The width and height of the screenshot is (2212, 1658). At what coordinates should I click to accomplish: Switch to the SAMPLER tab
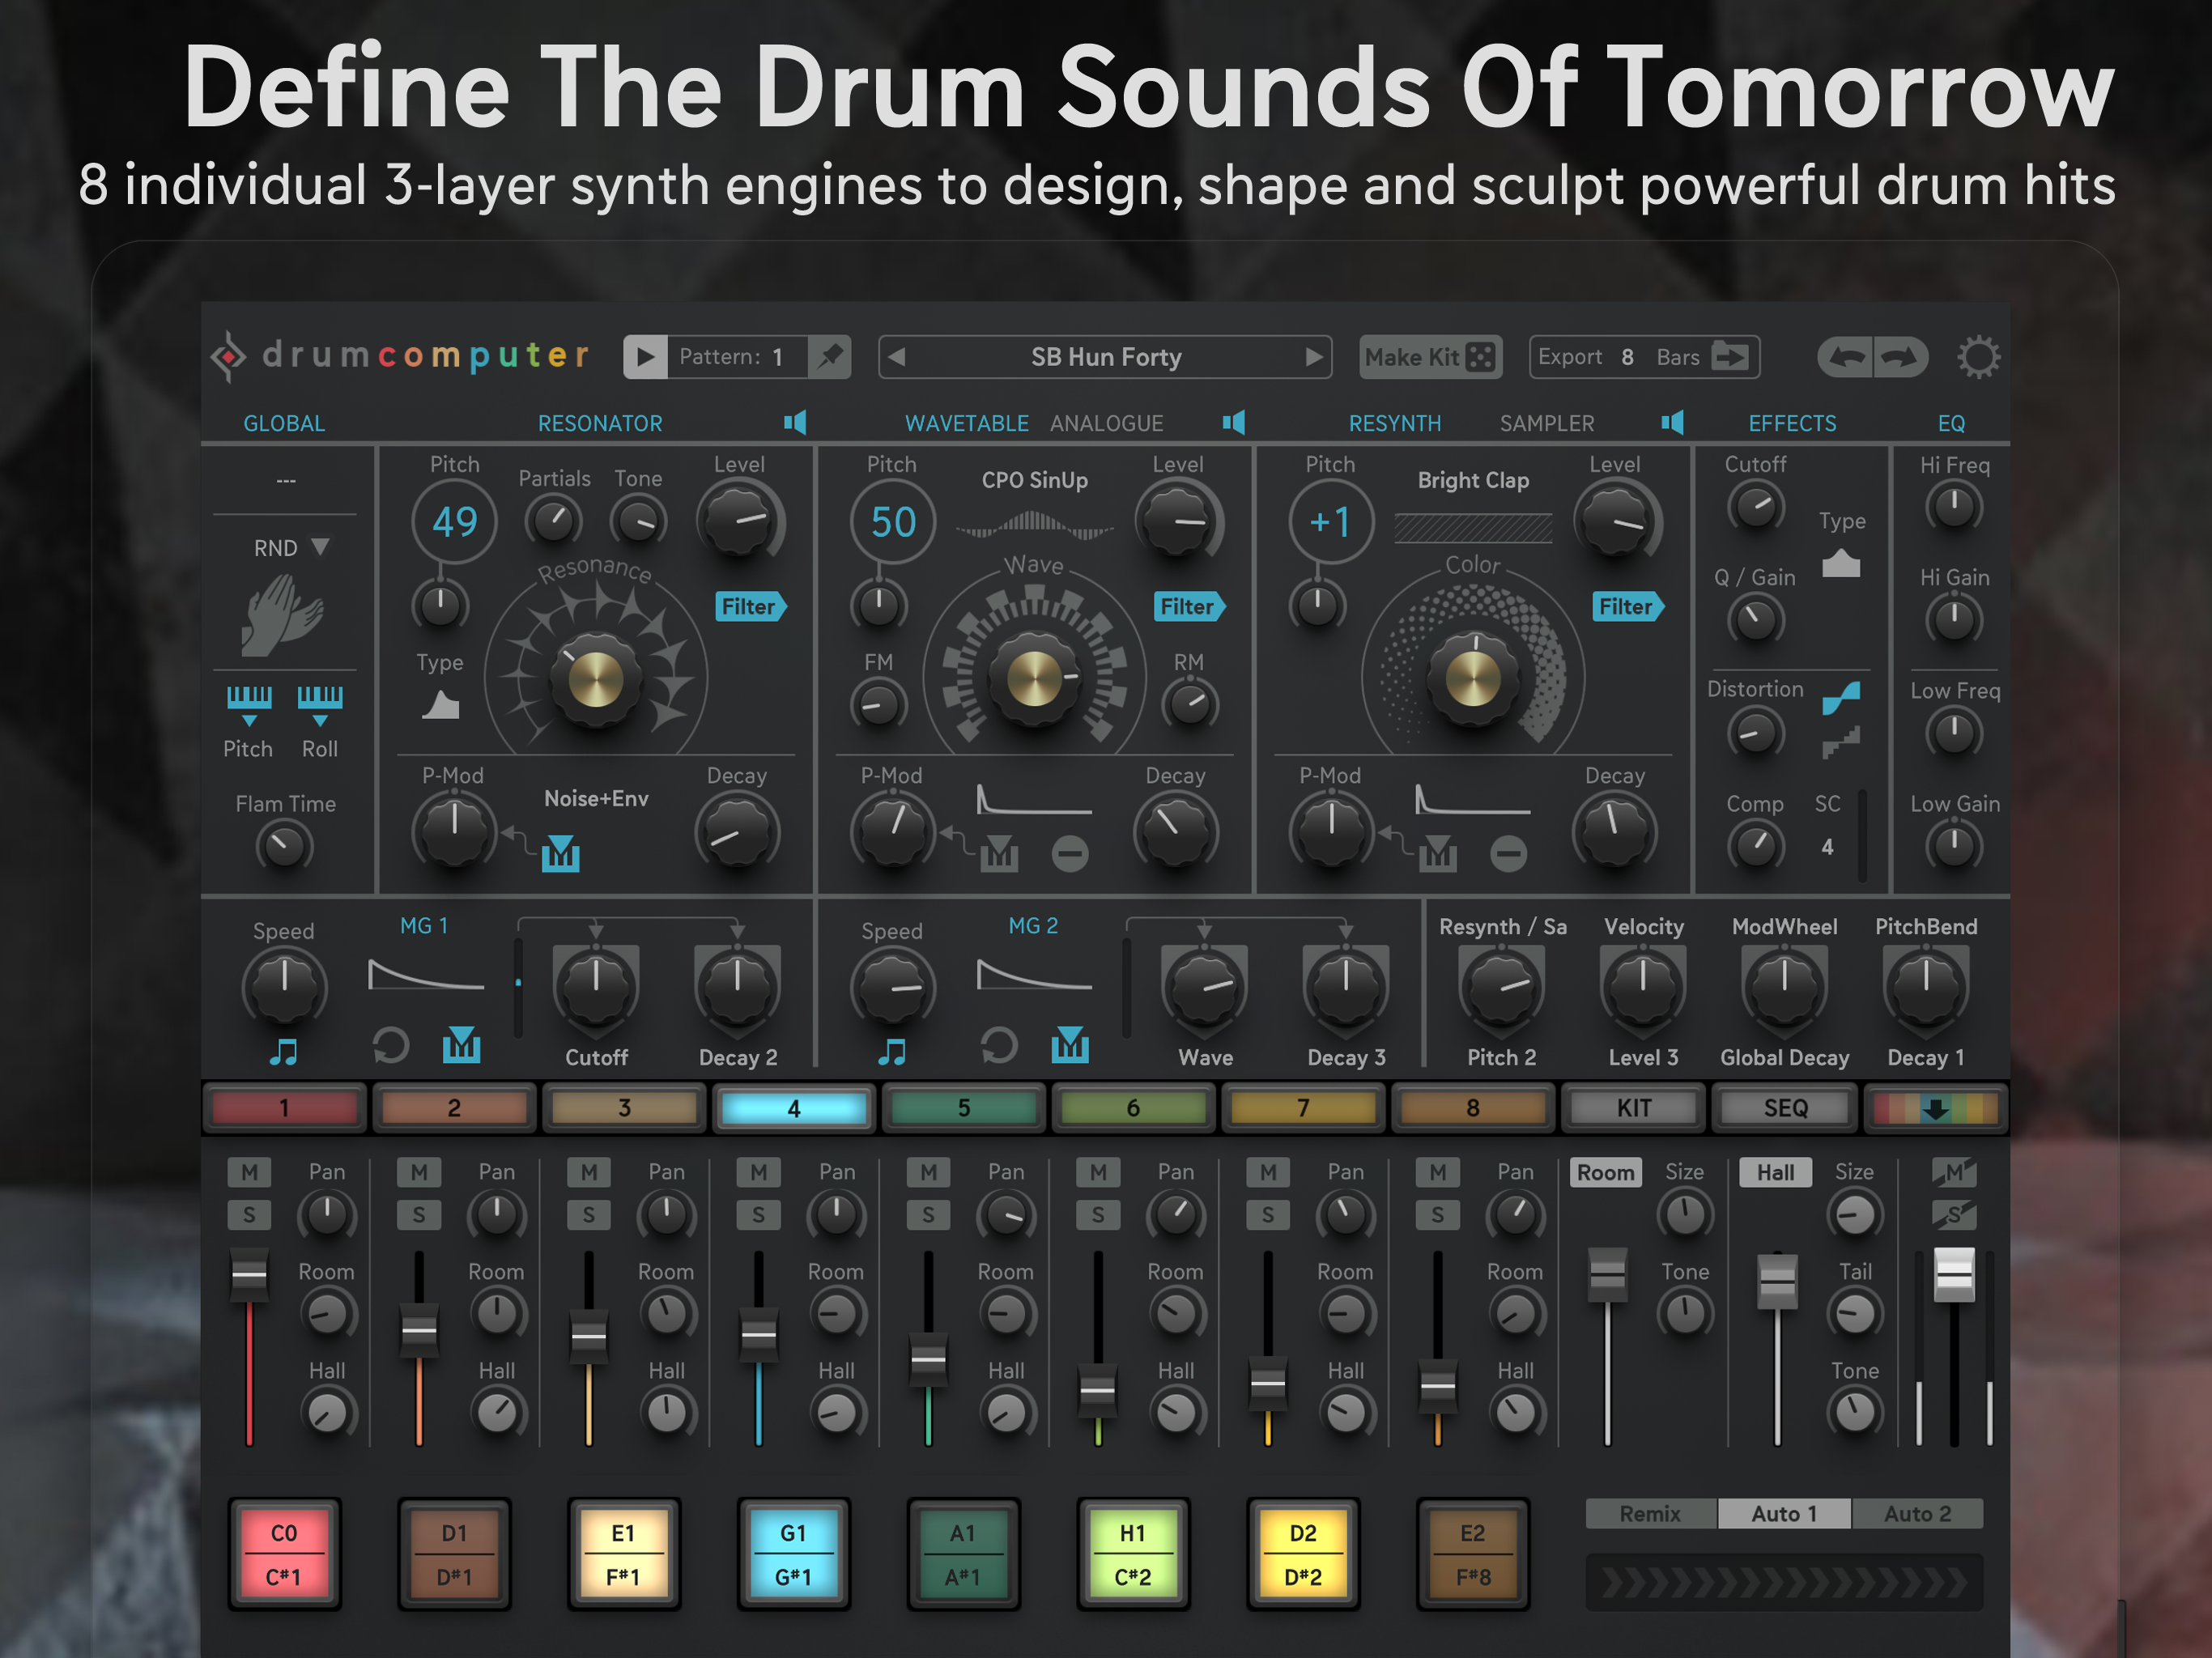[x=1546, y=423]
